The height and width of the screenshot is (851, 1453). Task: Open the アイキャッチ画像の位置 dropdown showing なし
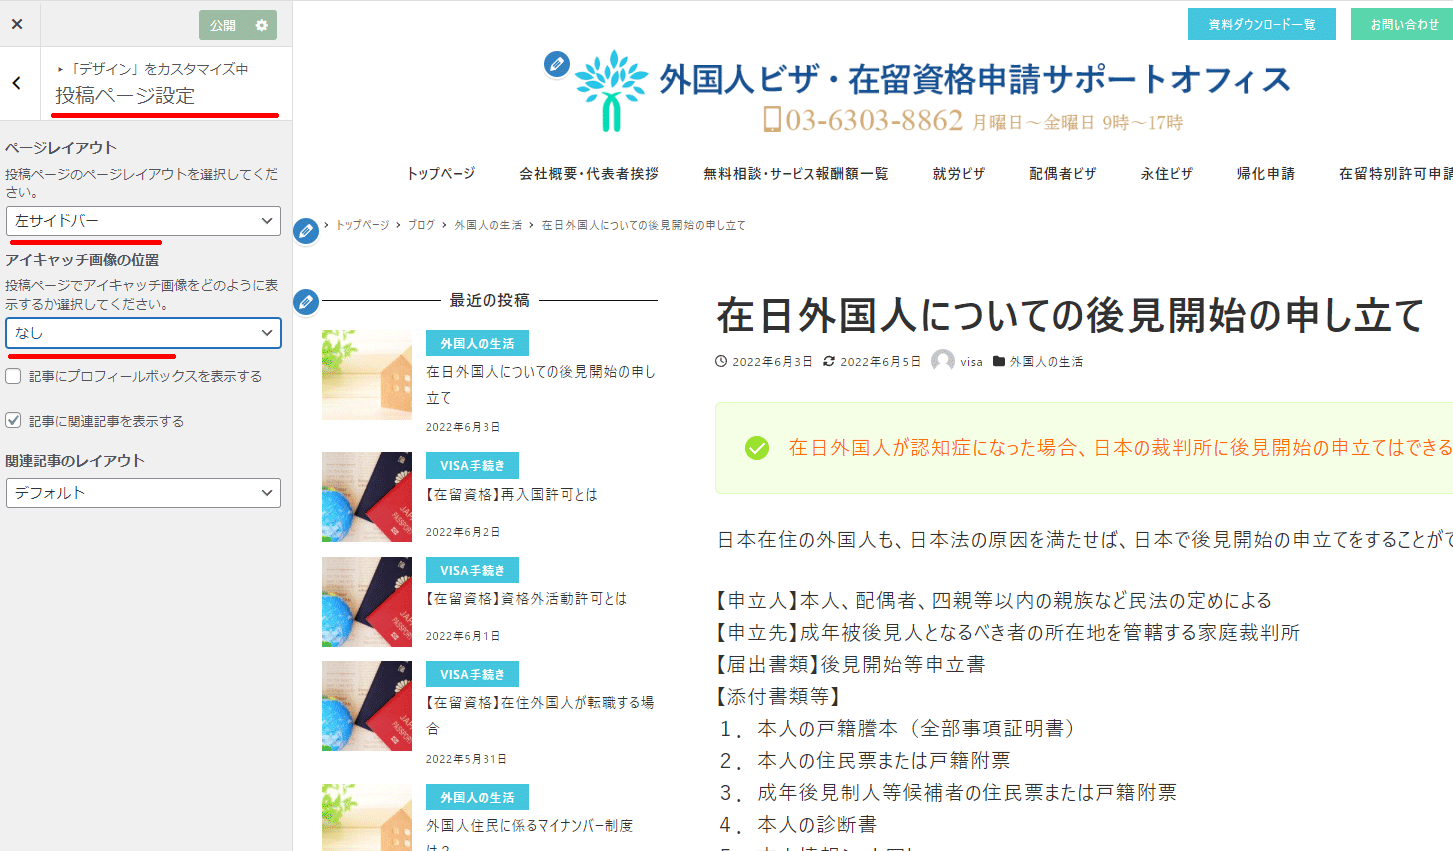click(143, 333)
